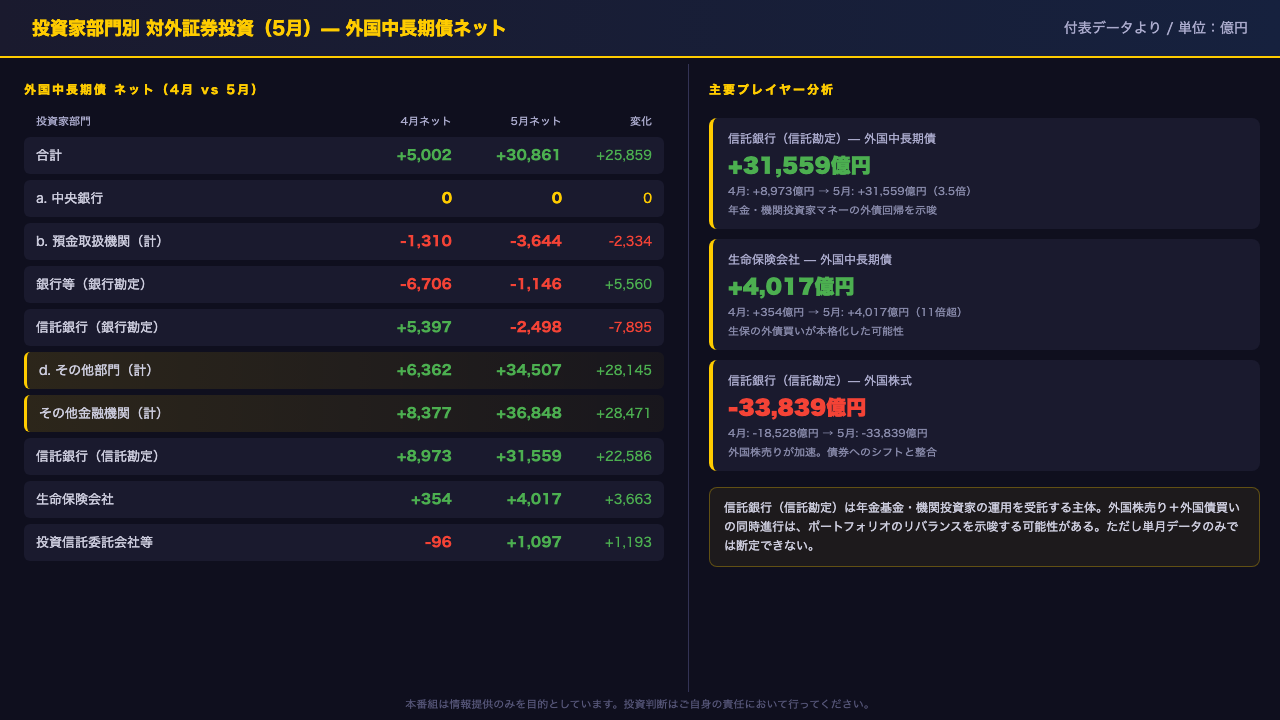The height and width of the screenshot is (720, 1280).
Task: Click the a. 中央銀行 row label
Action: pos(69,199)
